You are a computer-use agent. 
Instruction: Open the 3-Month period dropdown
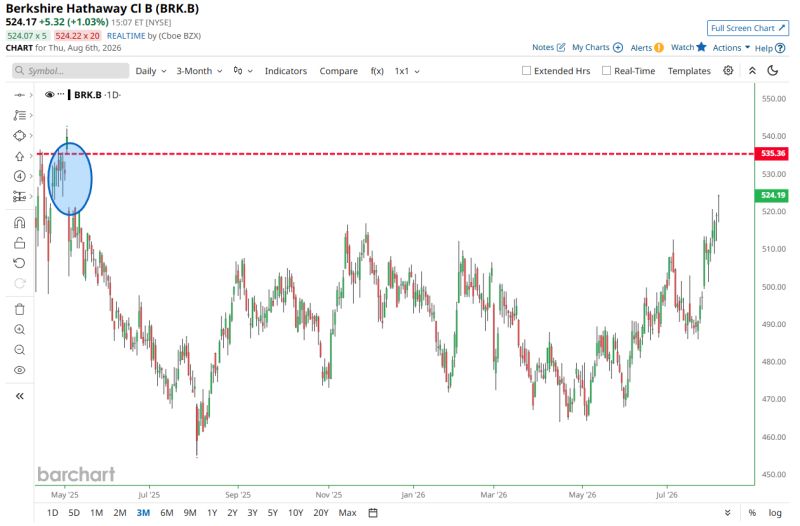pos(199,71)
